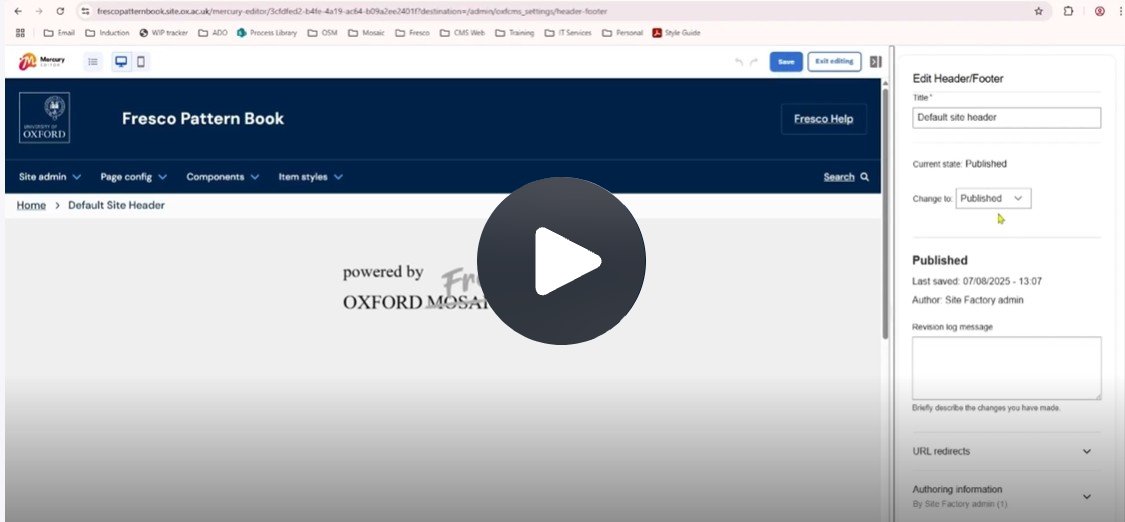
Task: Play the video with the large play button
Action: click(x=561, y=261)
